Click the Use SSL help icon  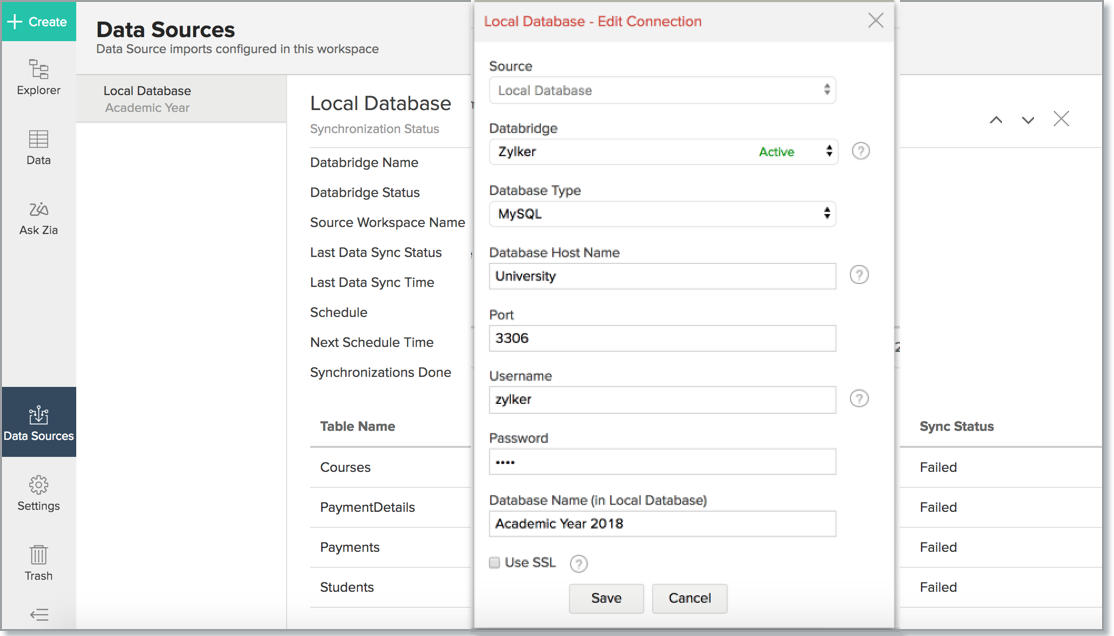point(578,563)
